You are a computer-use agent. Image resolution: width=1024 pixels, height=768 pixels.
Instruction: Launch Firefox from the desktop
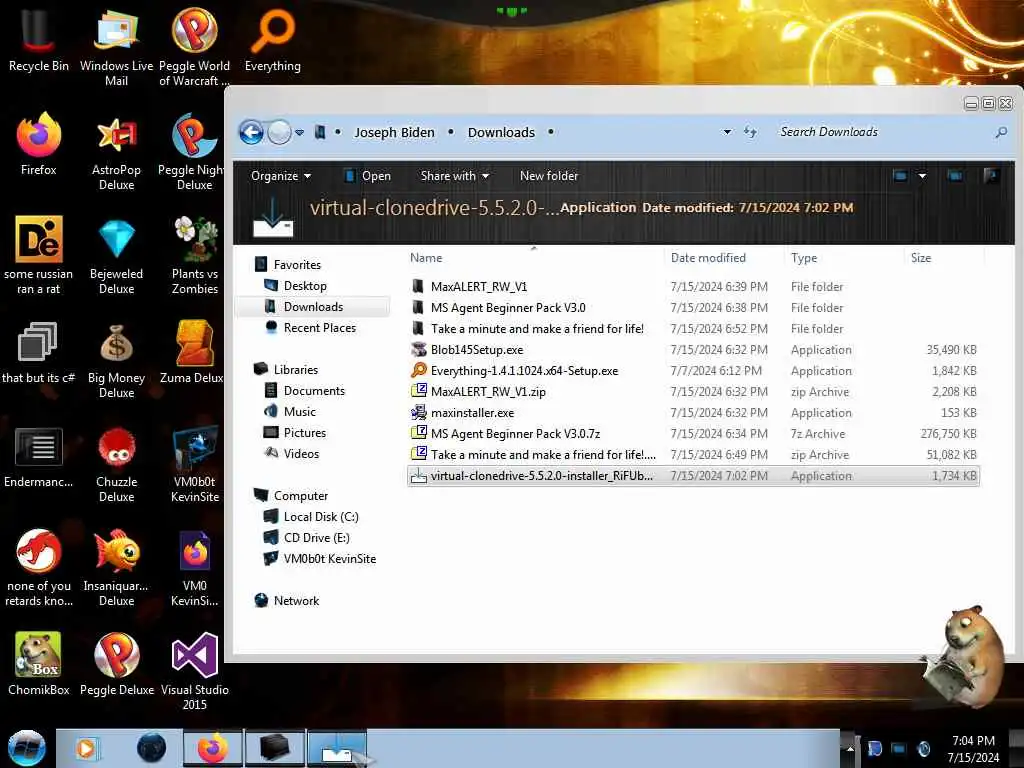(x=38, y=144)
